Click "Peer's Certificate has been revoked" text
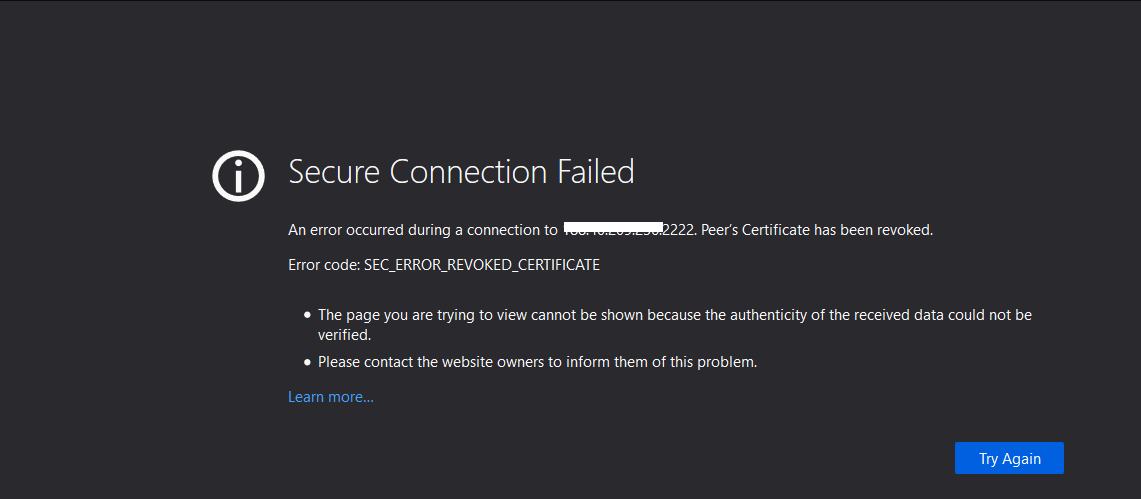This screenshot has height=499, width=1141. pos(817,230)
